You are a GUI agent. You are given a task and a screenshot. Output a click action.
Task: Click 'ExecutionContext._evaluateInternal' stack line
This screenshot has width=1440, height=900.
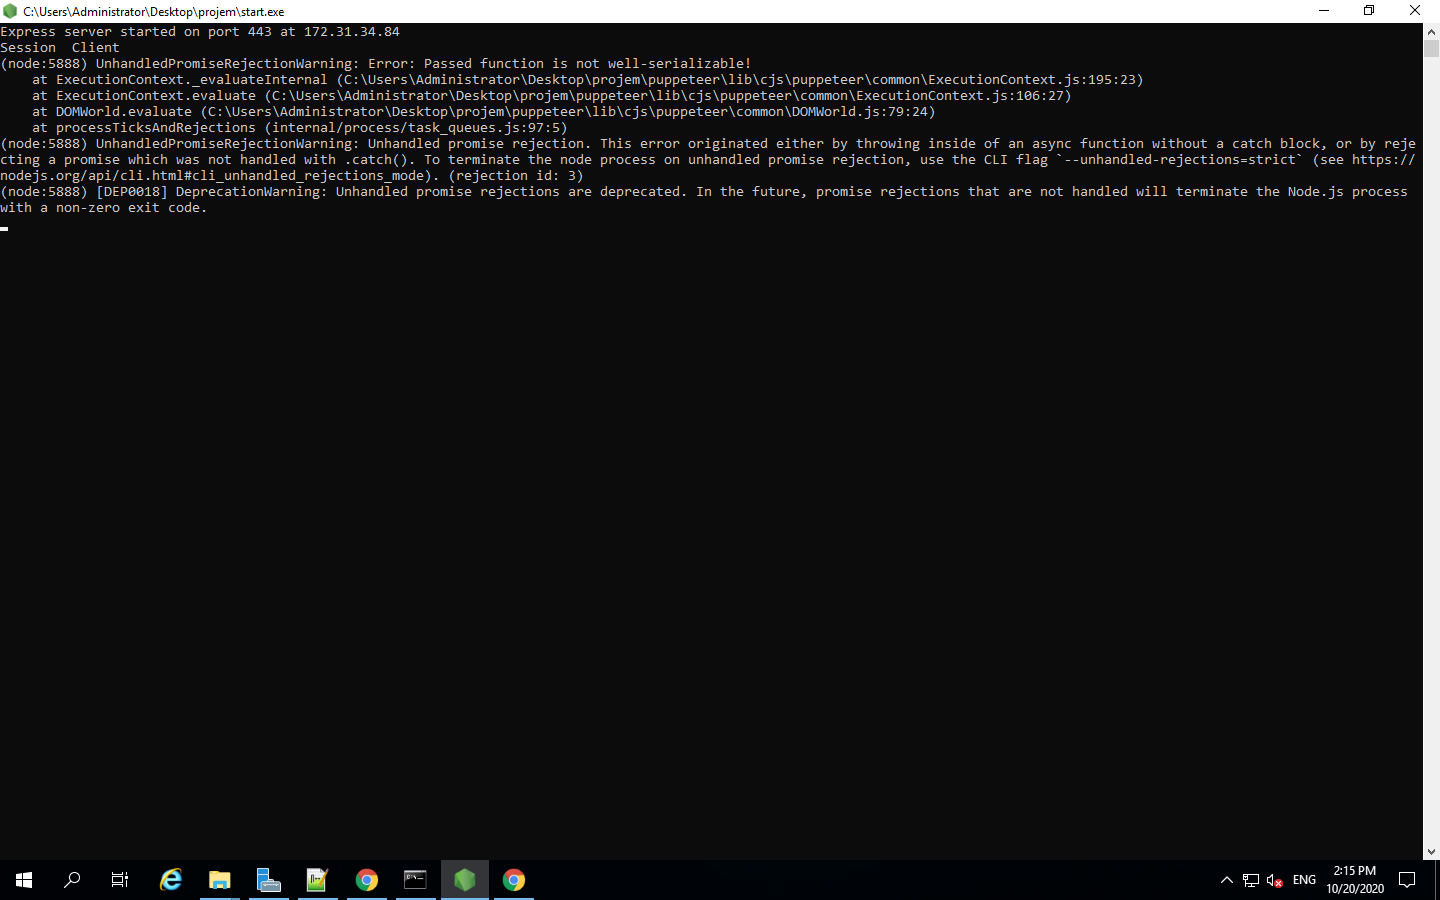[x=588, y=80]
